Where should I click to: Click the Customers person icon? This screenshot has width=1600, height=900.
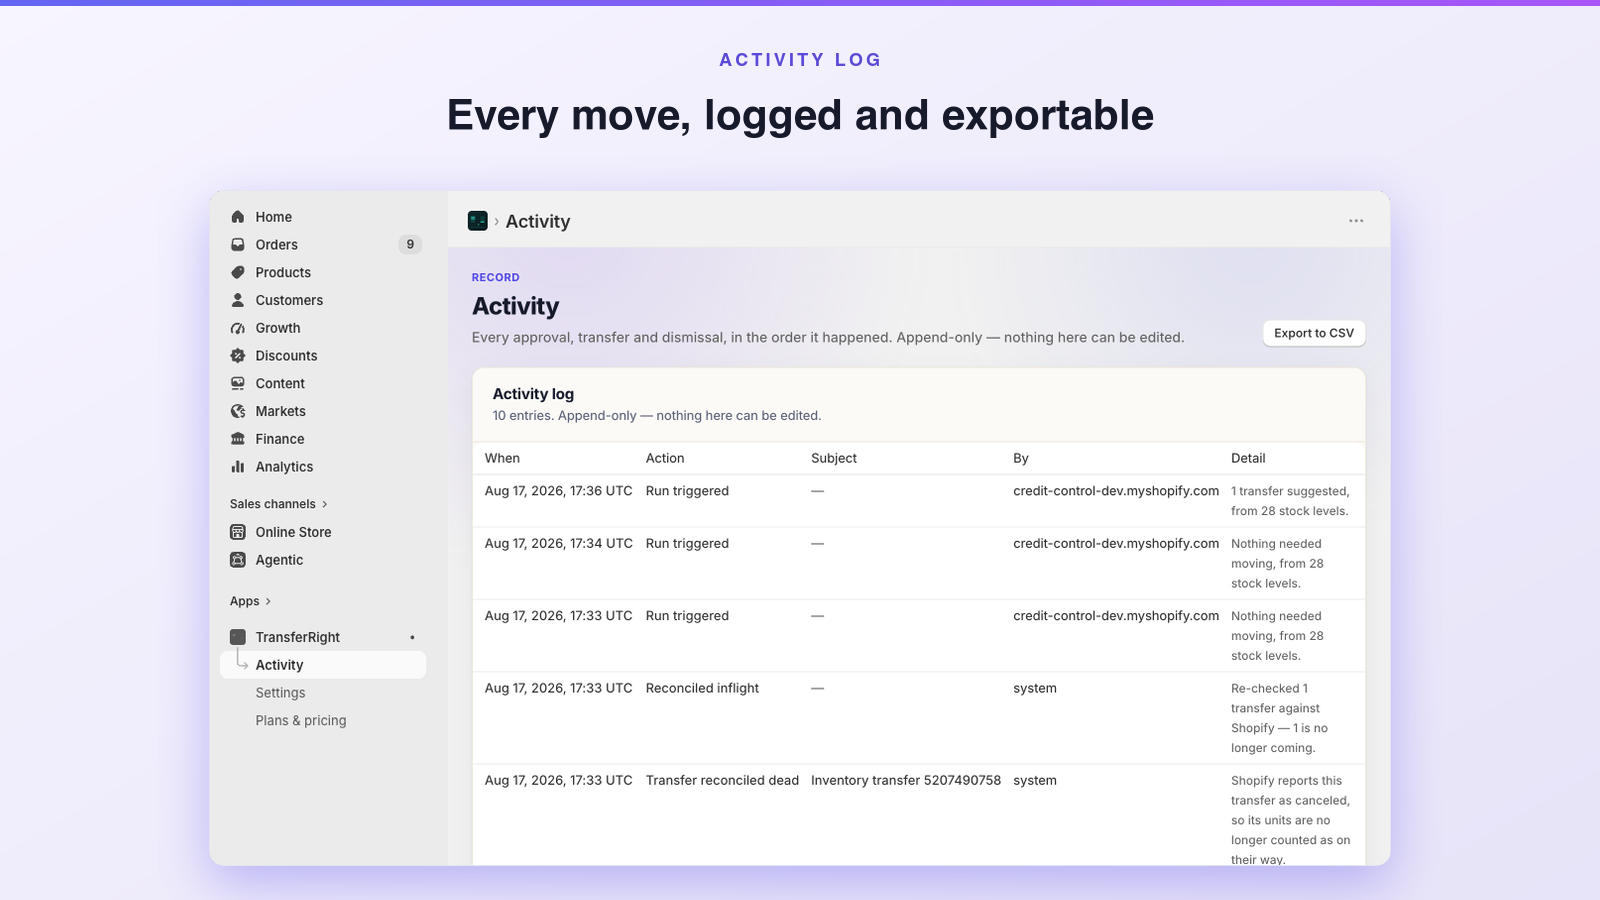238,300
